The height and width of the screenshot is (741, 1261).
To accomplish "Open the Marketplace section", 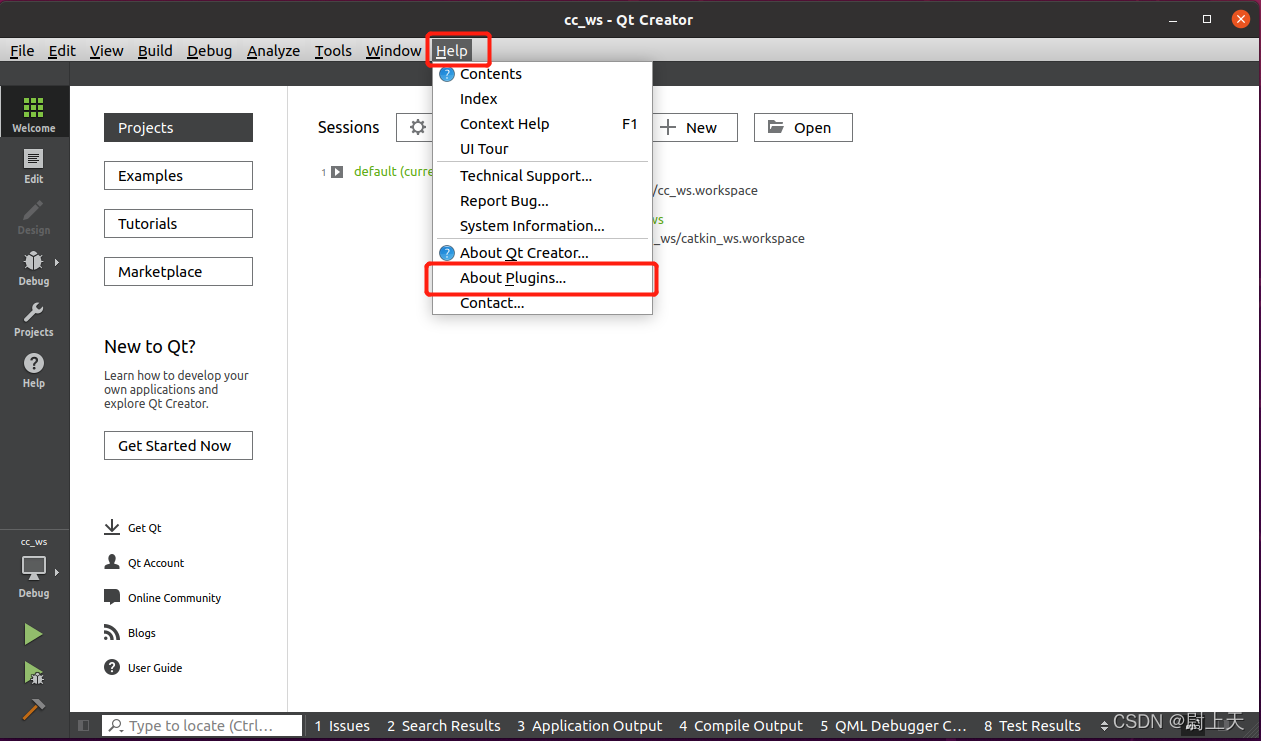I will (178, 272).
